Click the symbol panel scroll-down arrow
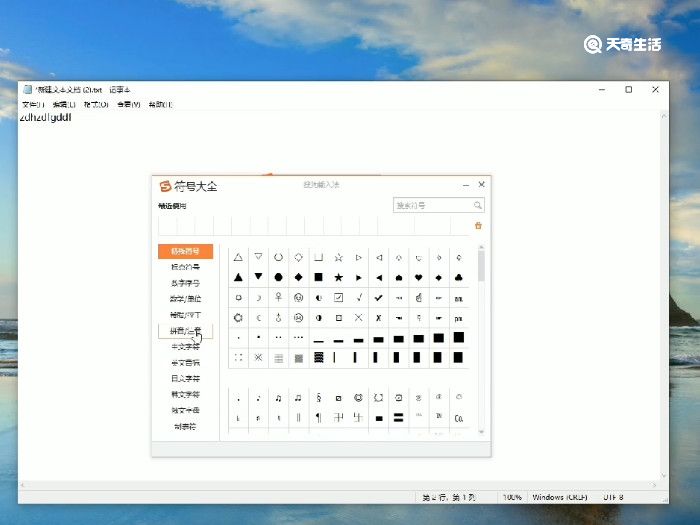700x525 pixels. 481,432
